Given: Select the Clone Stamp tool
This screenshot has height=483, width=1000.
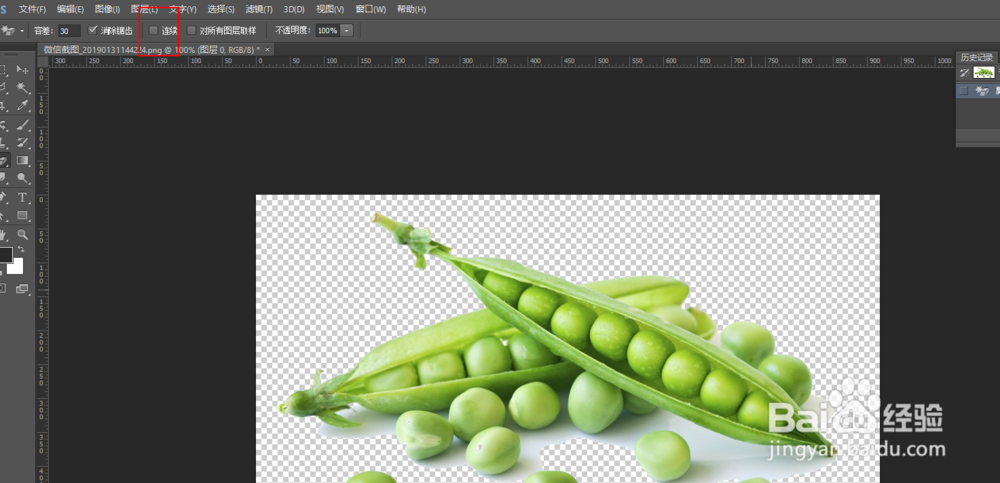Looking at the screenshot, I should tap(3, 142).
